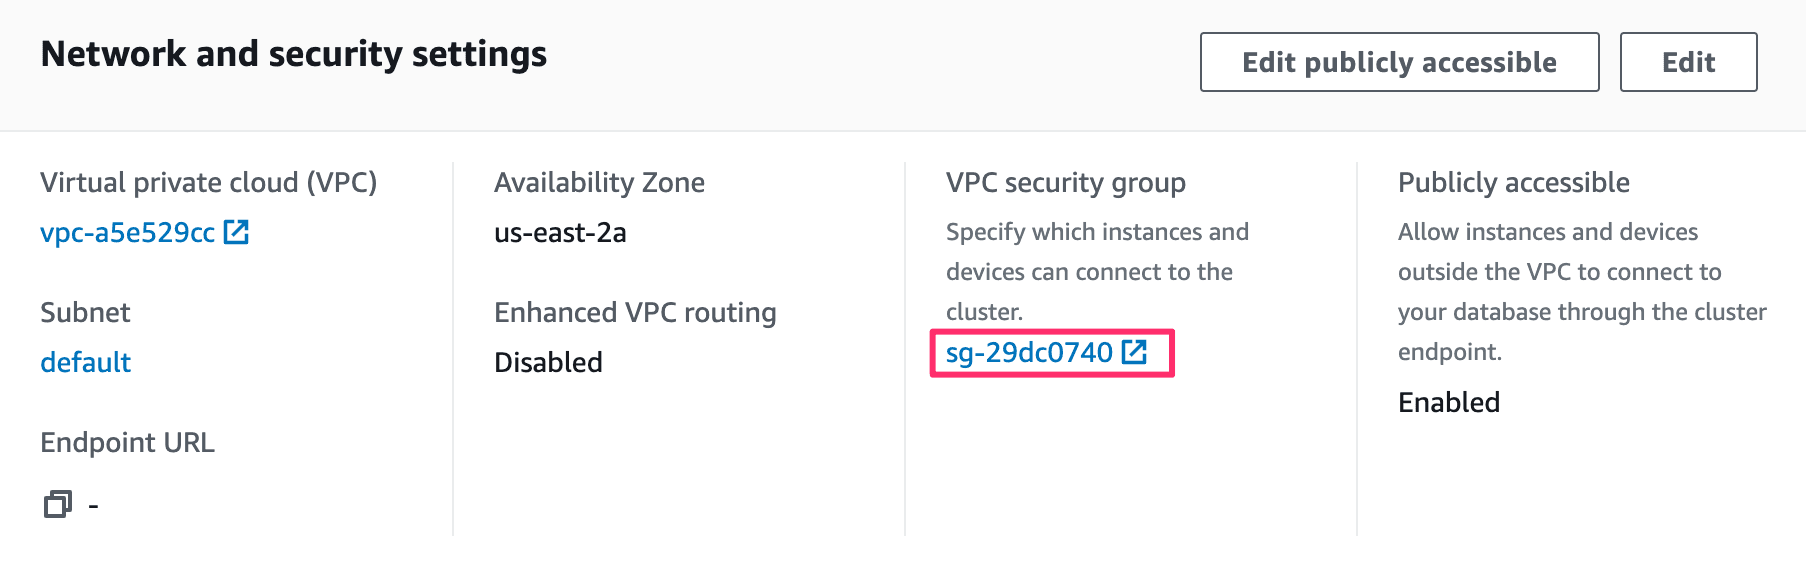Viewport: 1806px width, 572px height.
Task: Click the Endpoint URL label
Action: pyautogui.click(x=127, y=442)
